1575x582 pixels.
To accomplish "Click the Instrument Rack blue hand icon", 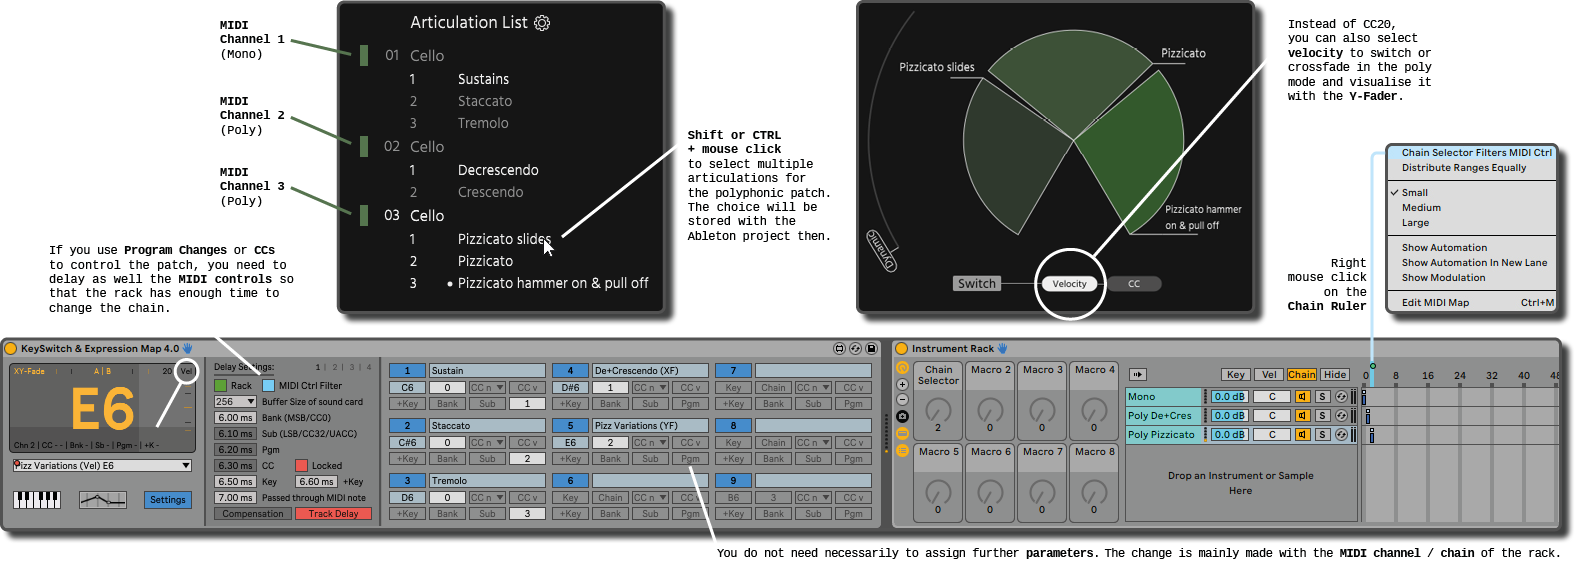I will (x=1003, y=349).
